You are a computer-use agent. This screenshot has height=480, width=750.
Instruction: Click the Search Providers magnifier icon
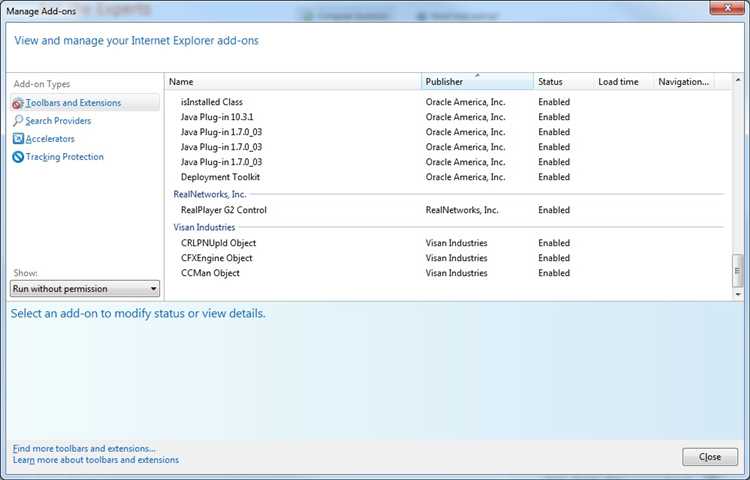pyautogui.click(x=18, y=121)
